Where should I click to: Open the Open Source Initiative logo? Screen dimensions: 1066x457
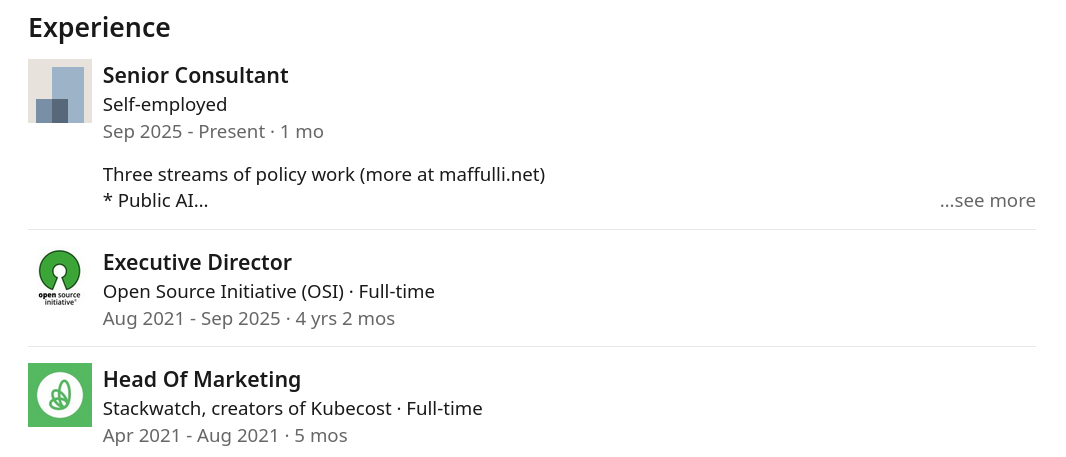click(60, 278)
